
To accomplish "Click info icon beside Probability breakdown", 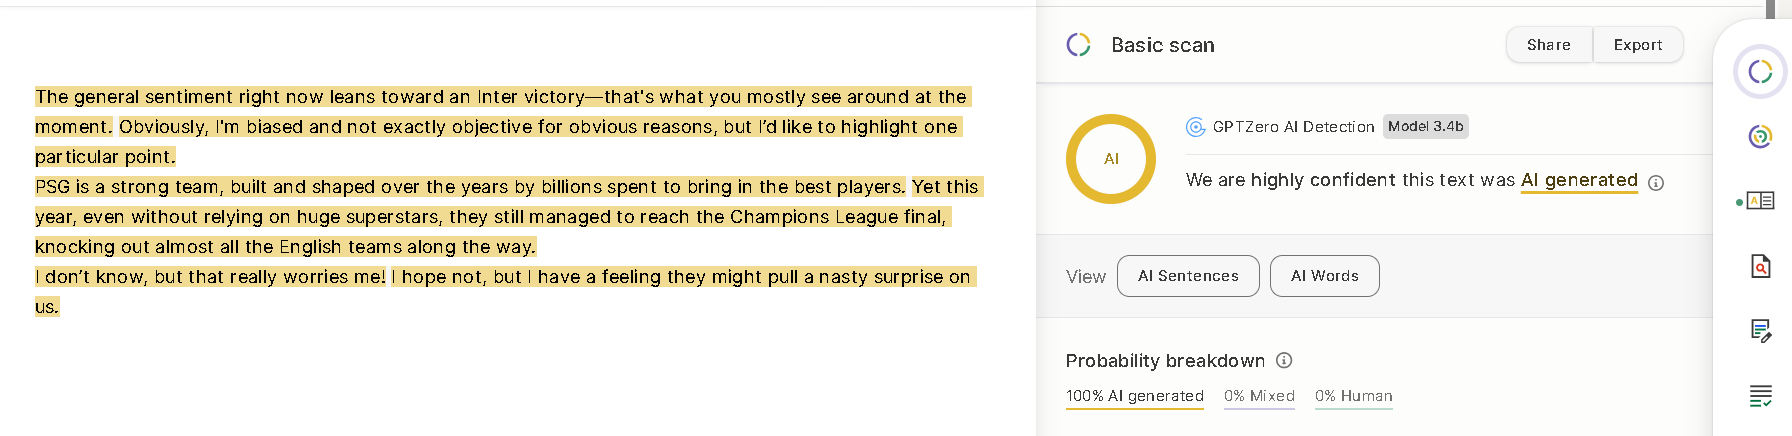I will click(x=1285, y=360).
